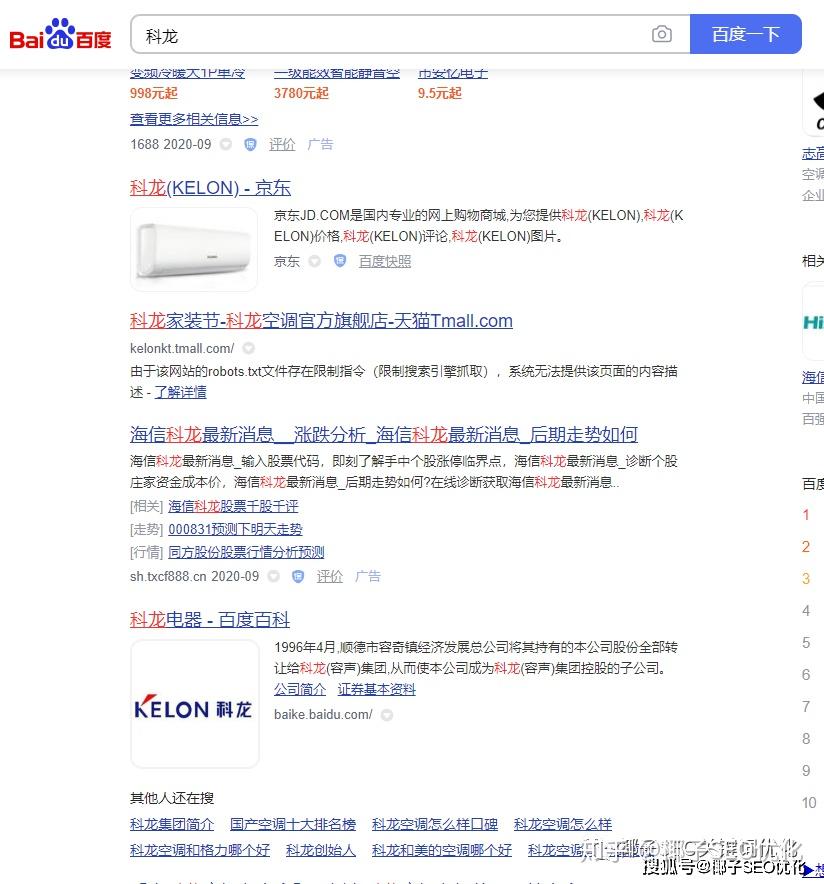
Task: Open the air conditioner thumbnail of the 京东 result
Action: tap(194, 249)
